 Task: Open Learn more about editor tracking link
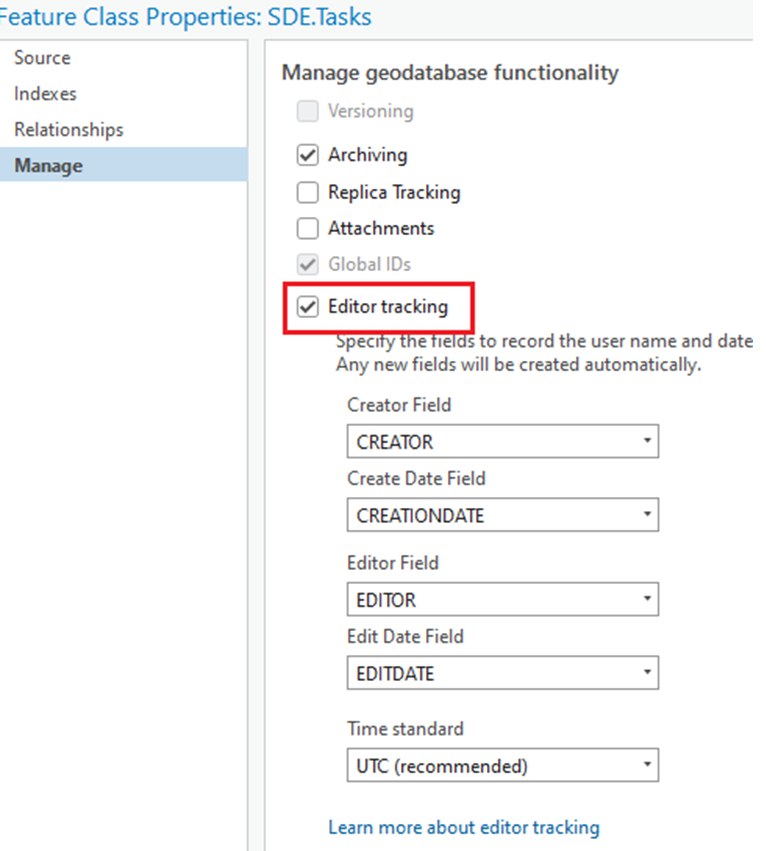point(464,827)
